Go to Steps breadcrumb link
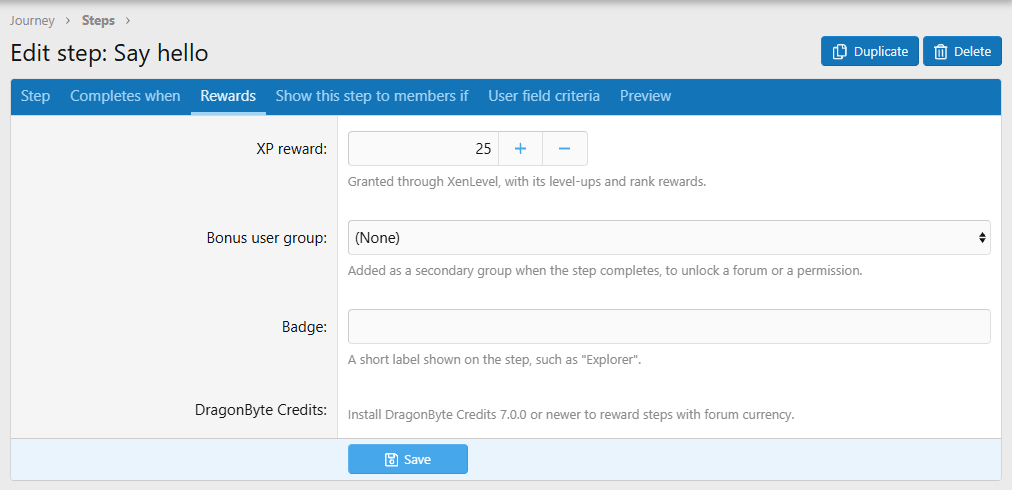 tap(98, 21)
